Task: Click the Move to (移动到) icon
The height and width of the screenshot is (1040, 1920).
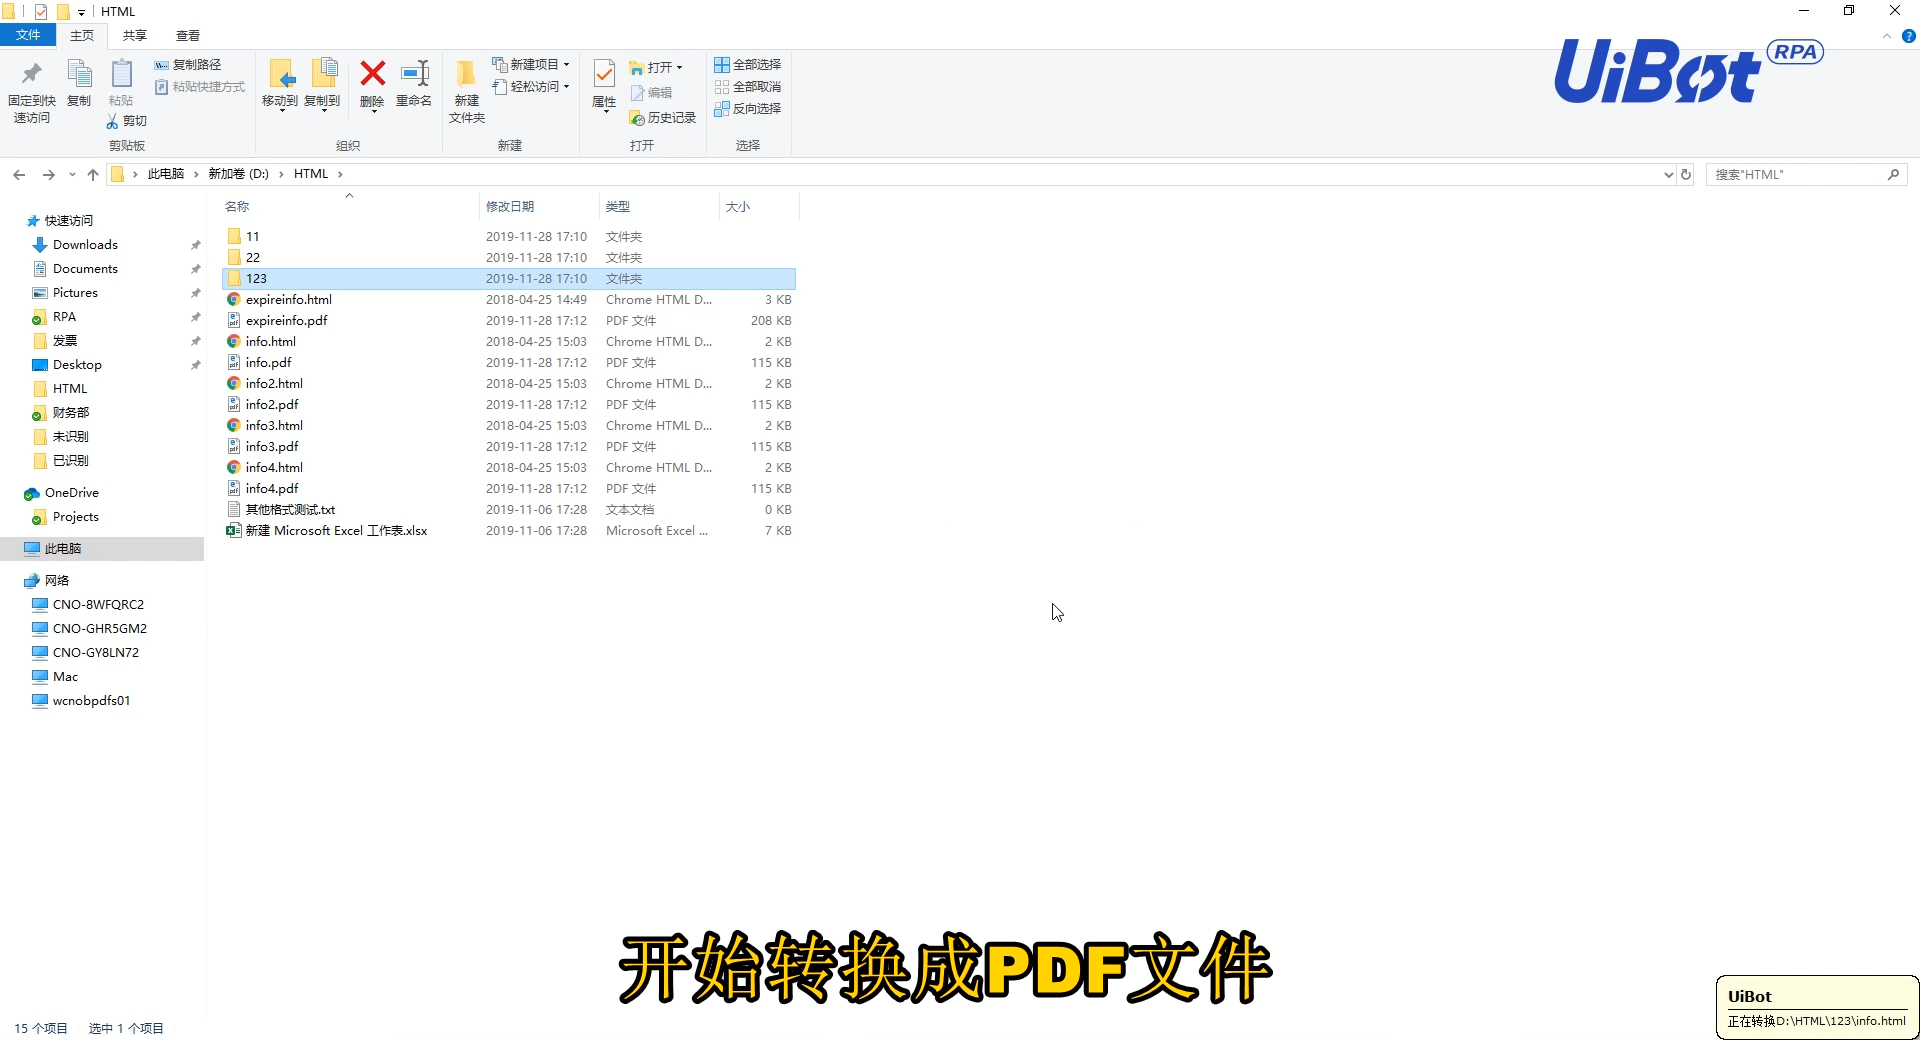Action: [280, 74]
